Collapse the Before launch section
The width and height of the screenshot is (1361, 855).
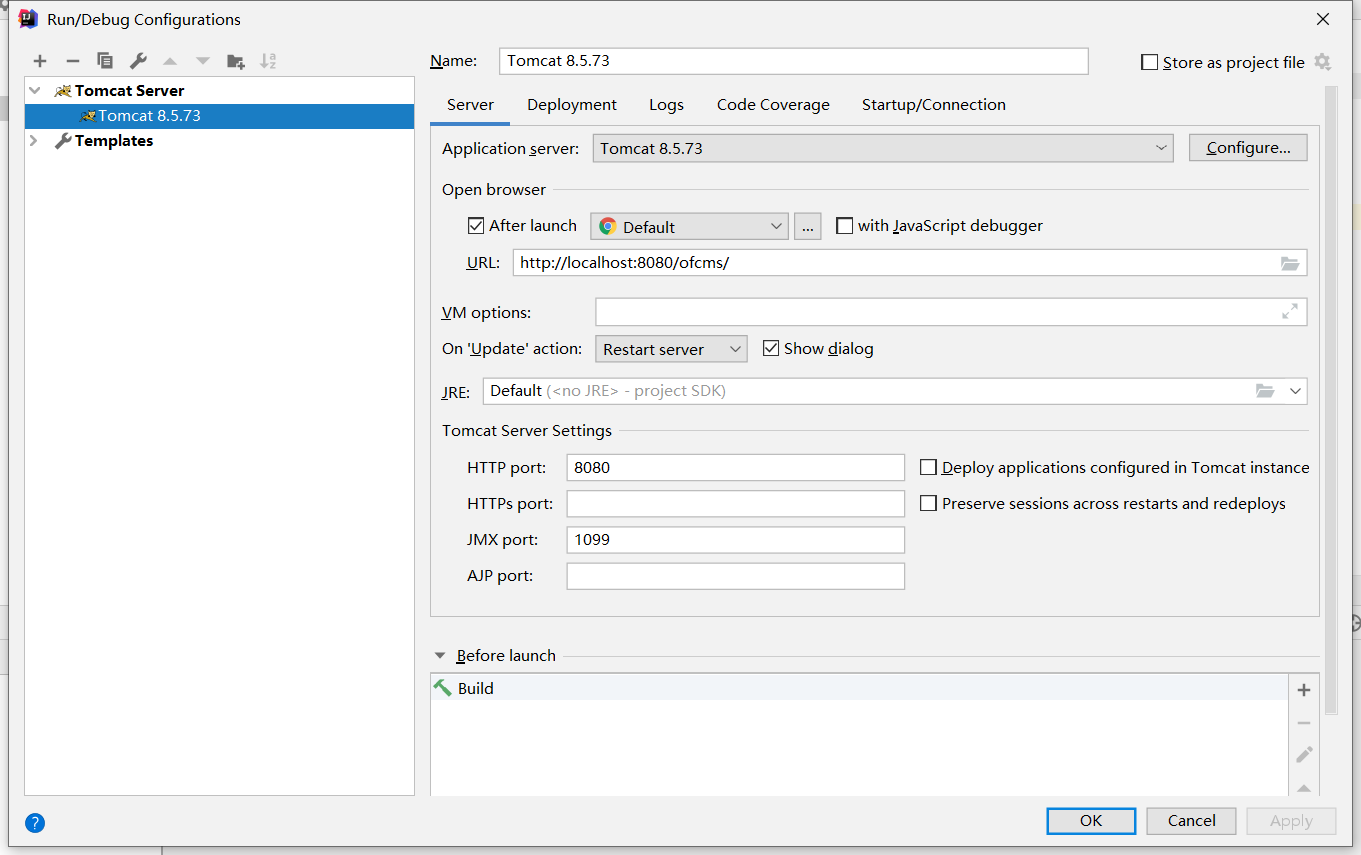[440, 656]
